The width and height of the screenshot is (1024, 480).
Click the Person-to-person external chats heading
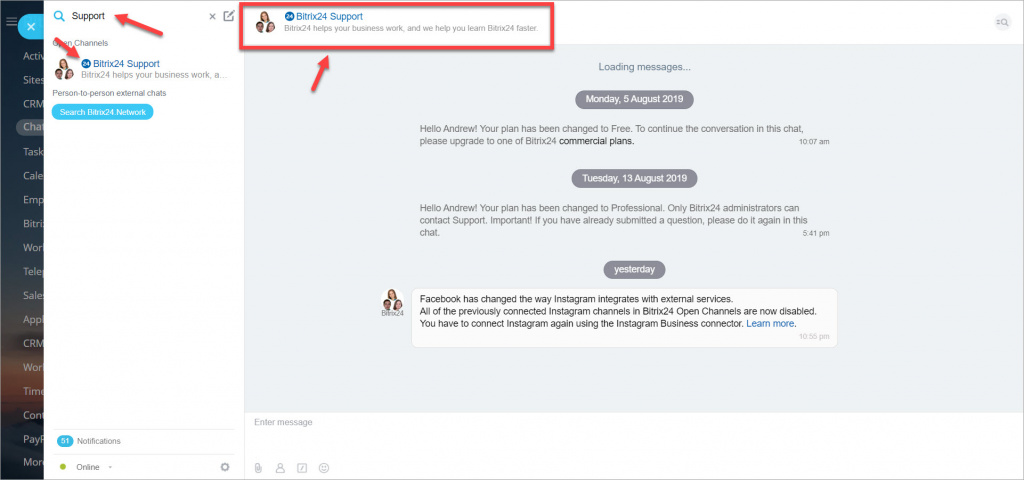(109, 93)
